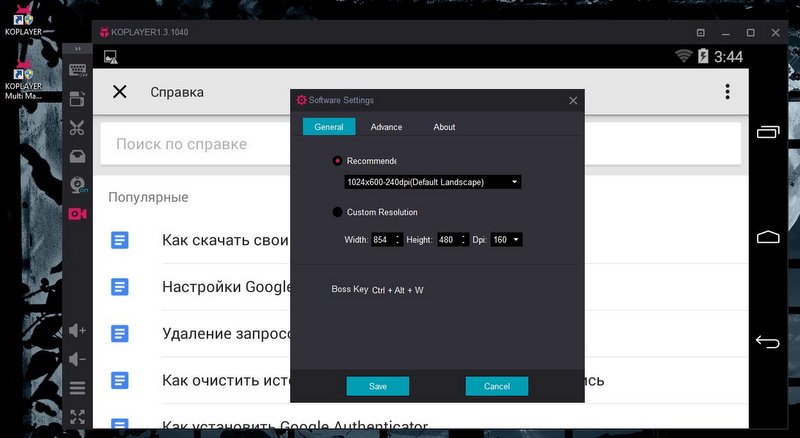Toggle the webcam icon in sidebar
Screen dimensions: 800x438
point(78,185)
